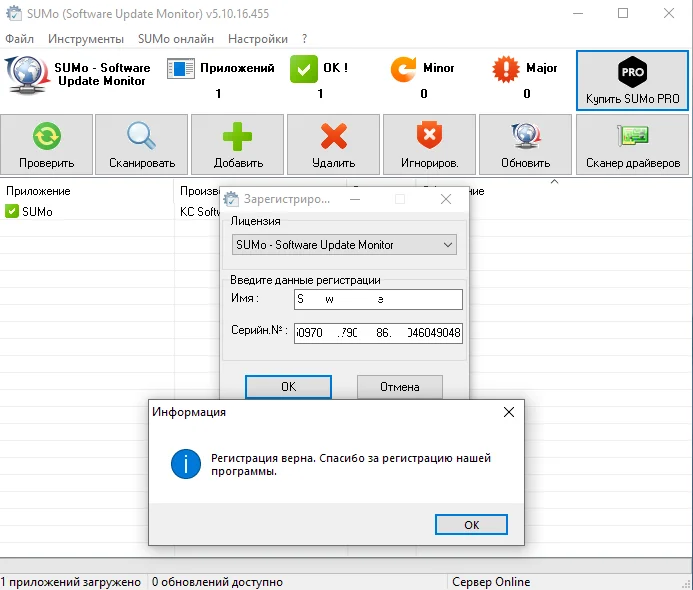Click the green OK checkmark status icon
This screenshot has width=693, height=590.
click(304, 69)
